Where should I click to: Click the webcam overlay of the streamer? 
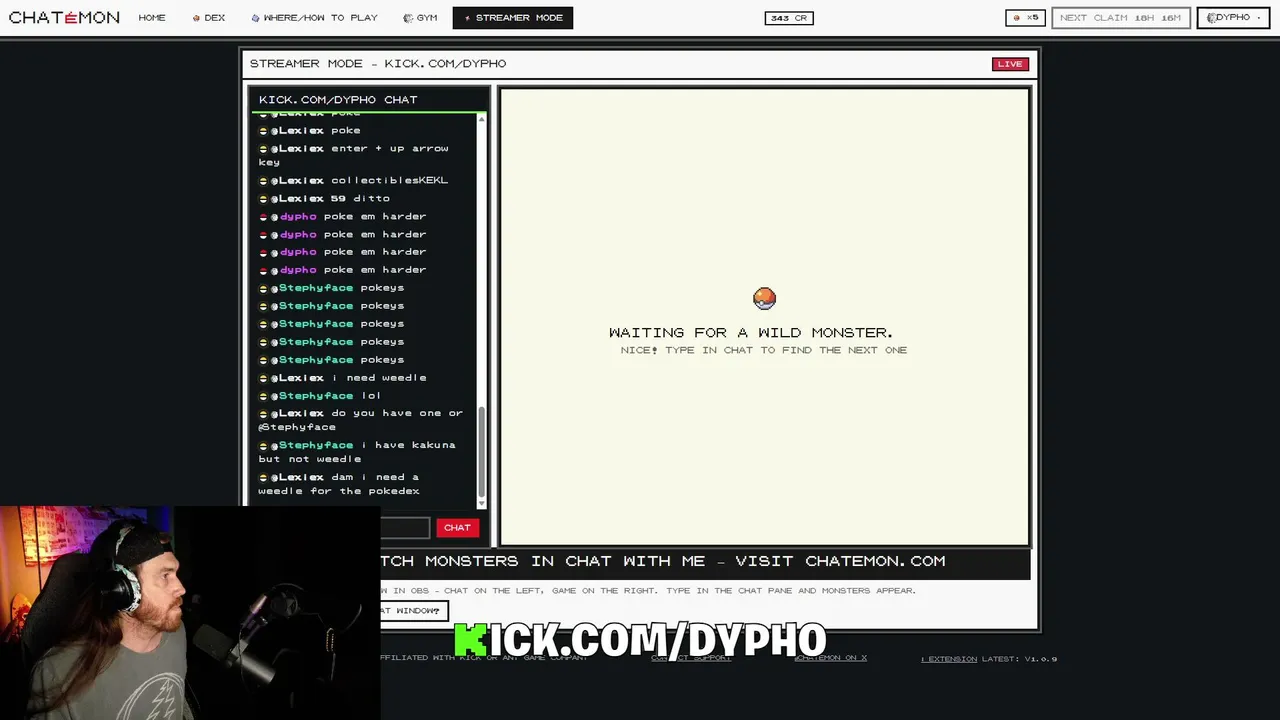pos(190,613)
